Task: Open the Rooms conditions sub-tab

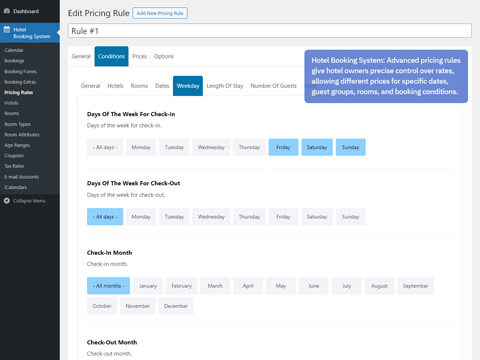Action: tap(139, 86)
